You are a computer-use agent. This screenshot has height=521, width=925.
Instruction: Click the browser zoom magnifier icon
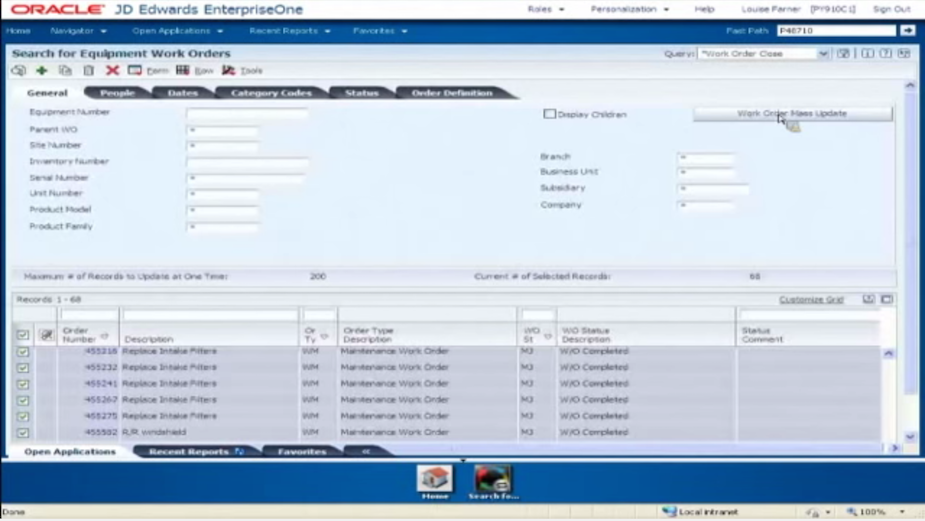[852, 512]
